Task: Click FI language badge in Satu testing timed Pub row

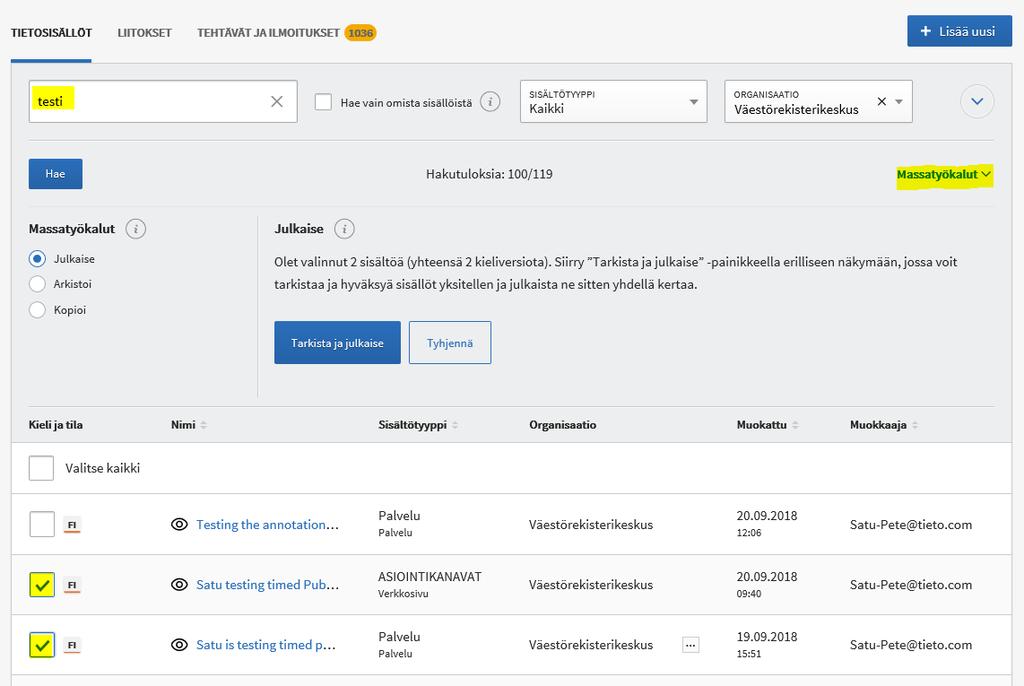Action: pos(72,585)
